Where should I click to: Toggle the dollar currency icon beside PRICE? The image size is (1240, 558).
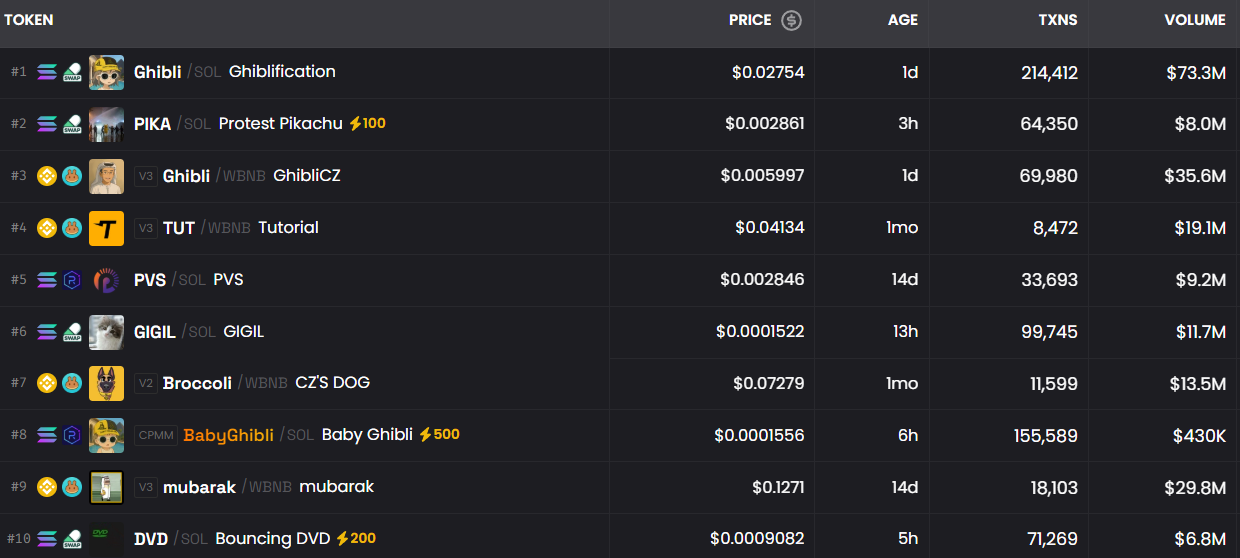791,20
